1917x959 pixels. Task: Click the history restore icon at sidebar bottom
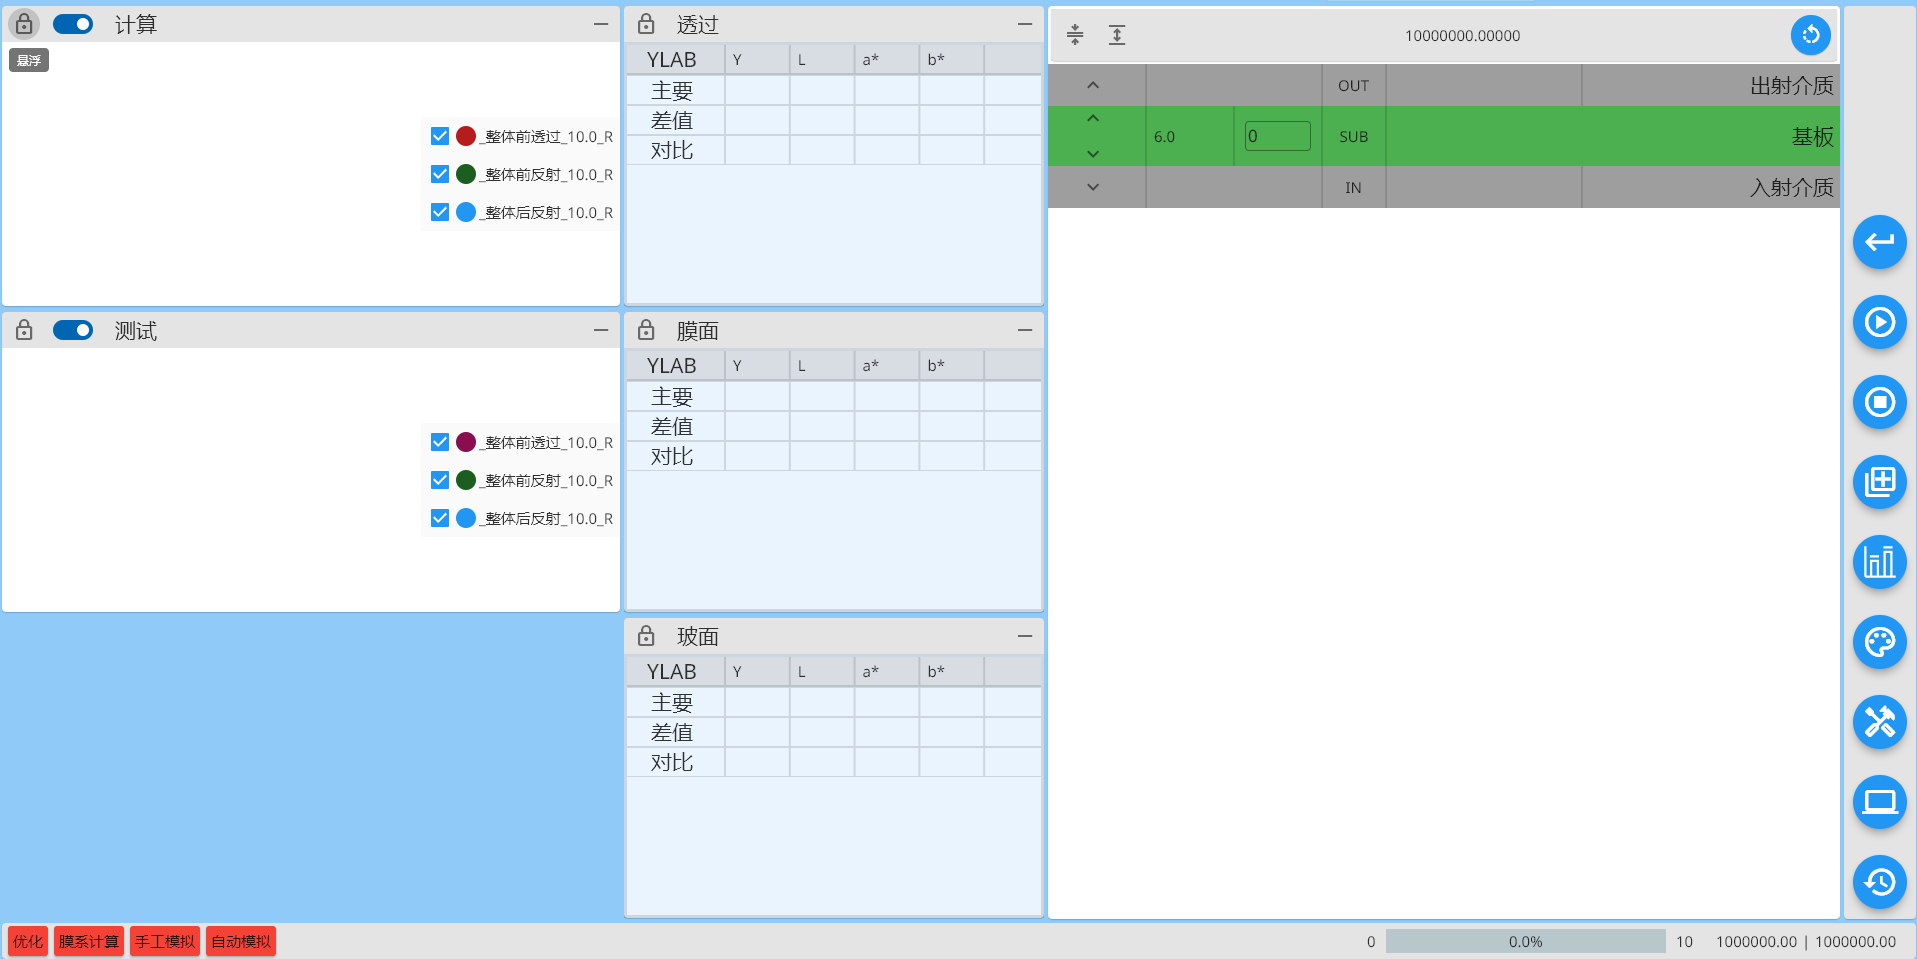(x=1879, y=882)
